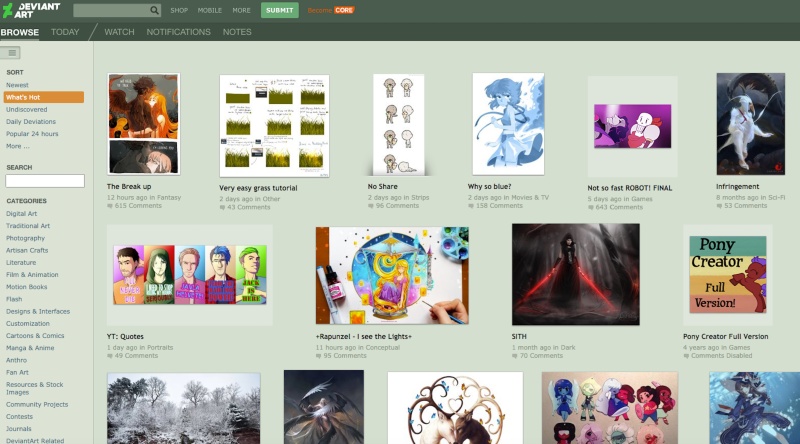Open the Notes tab
The image size is (800, 444).
coord(237,32)
